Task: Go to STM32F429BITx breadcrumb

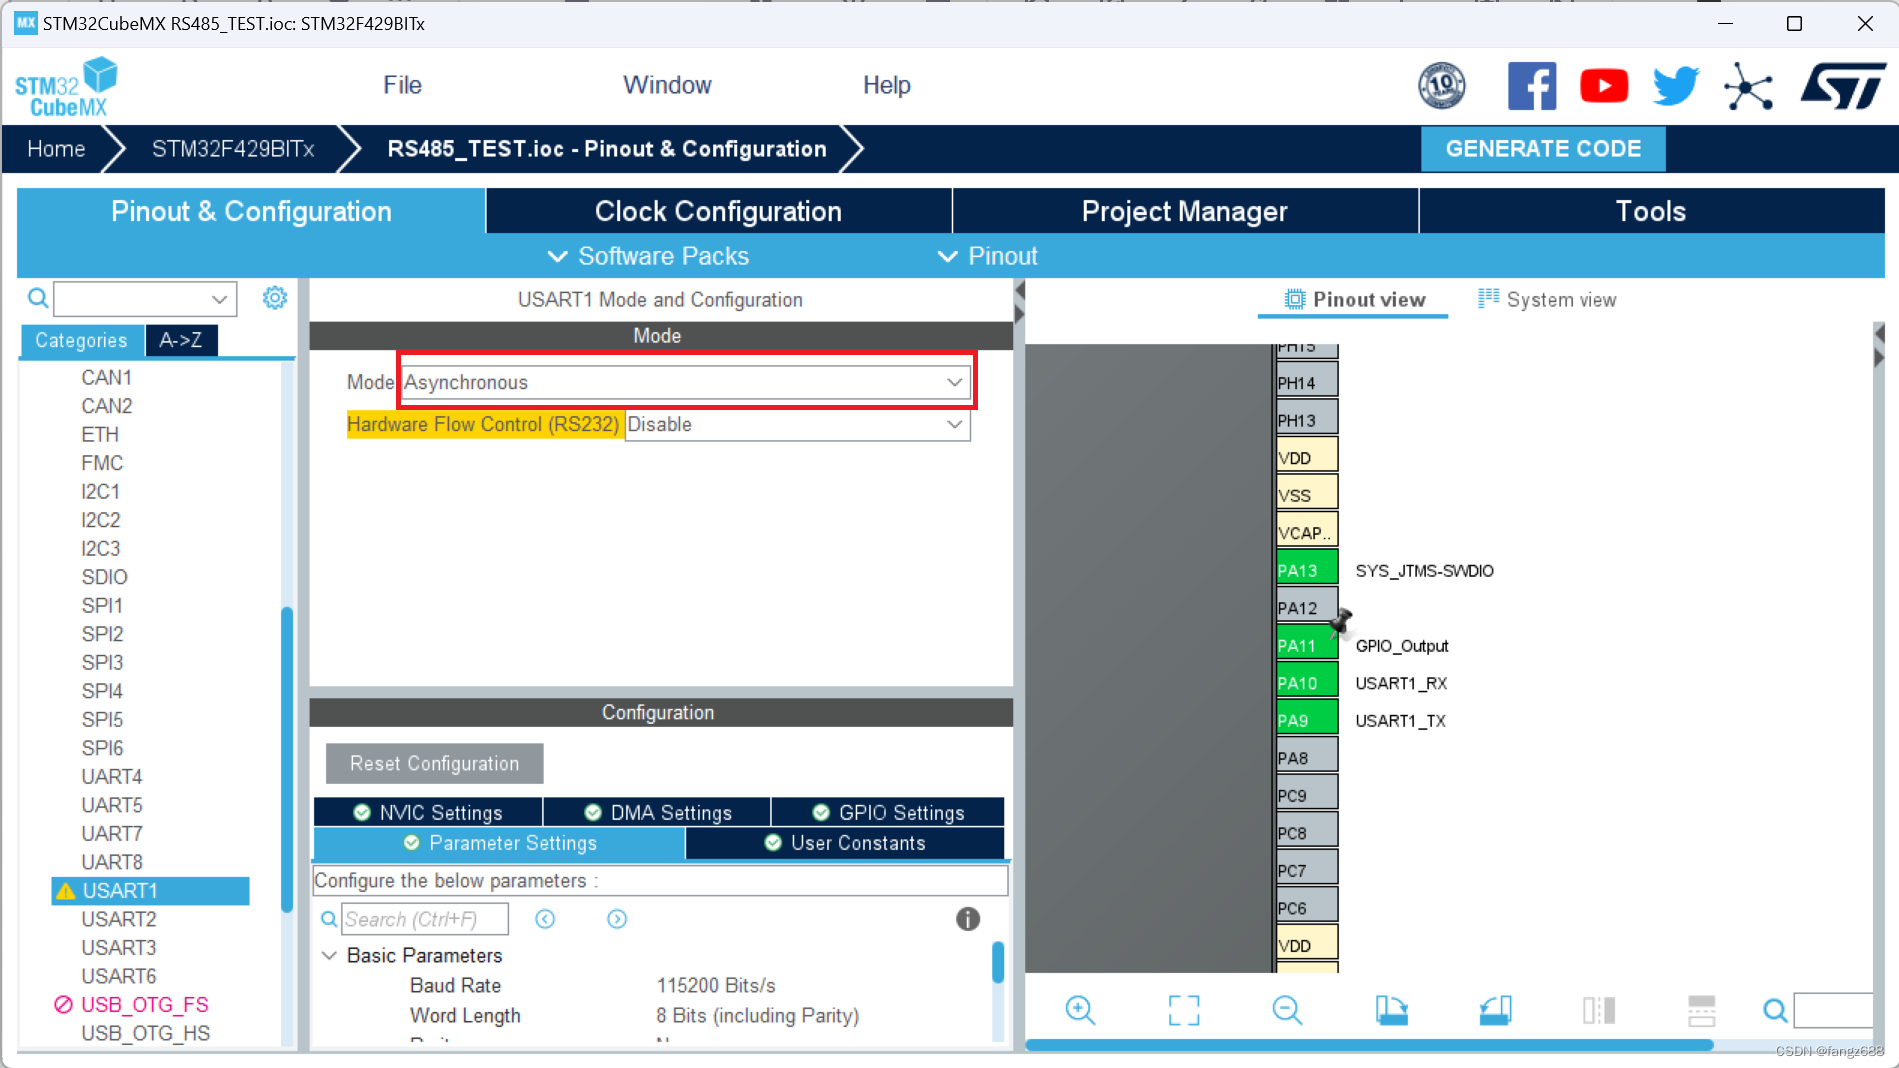Action: (x=233, y=149)
